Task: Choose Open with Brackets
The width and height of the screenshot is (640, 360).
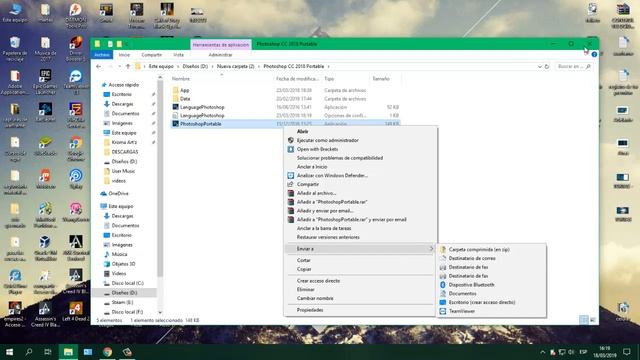Action: (x=318, y=149)
